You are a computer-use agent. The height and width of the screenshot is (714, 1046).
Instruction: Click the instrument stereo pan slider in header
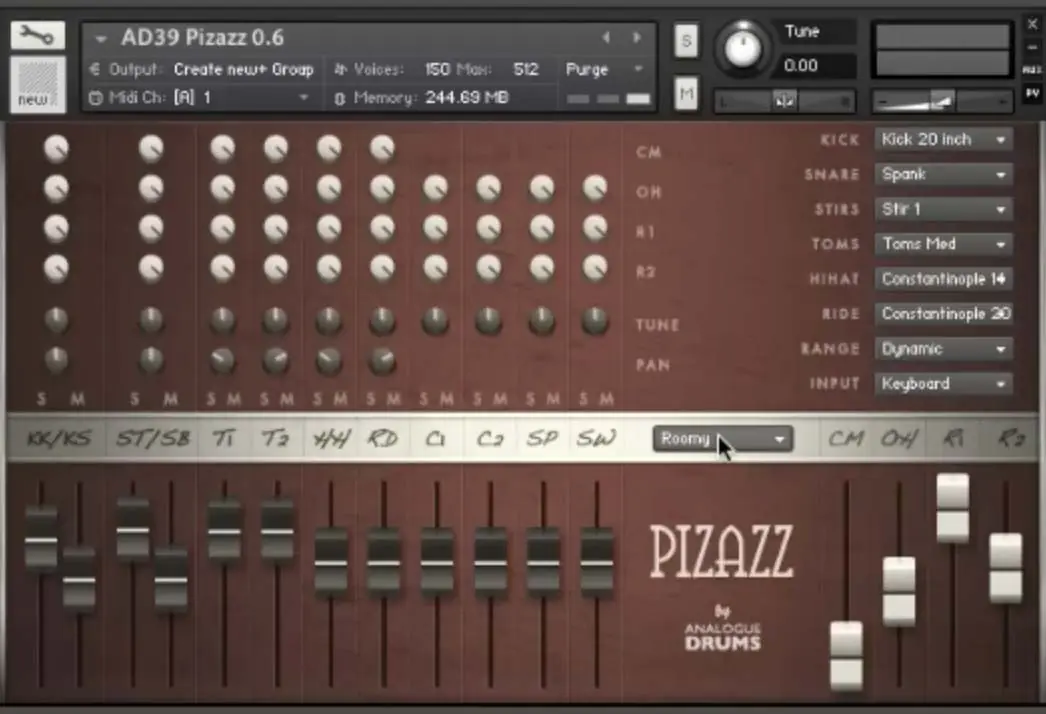click(784, 101)
